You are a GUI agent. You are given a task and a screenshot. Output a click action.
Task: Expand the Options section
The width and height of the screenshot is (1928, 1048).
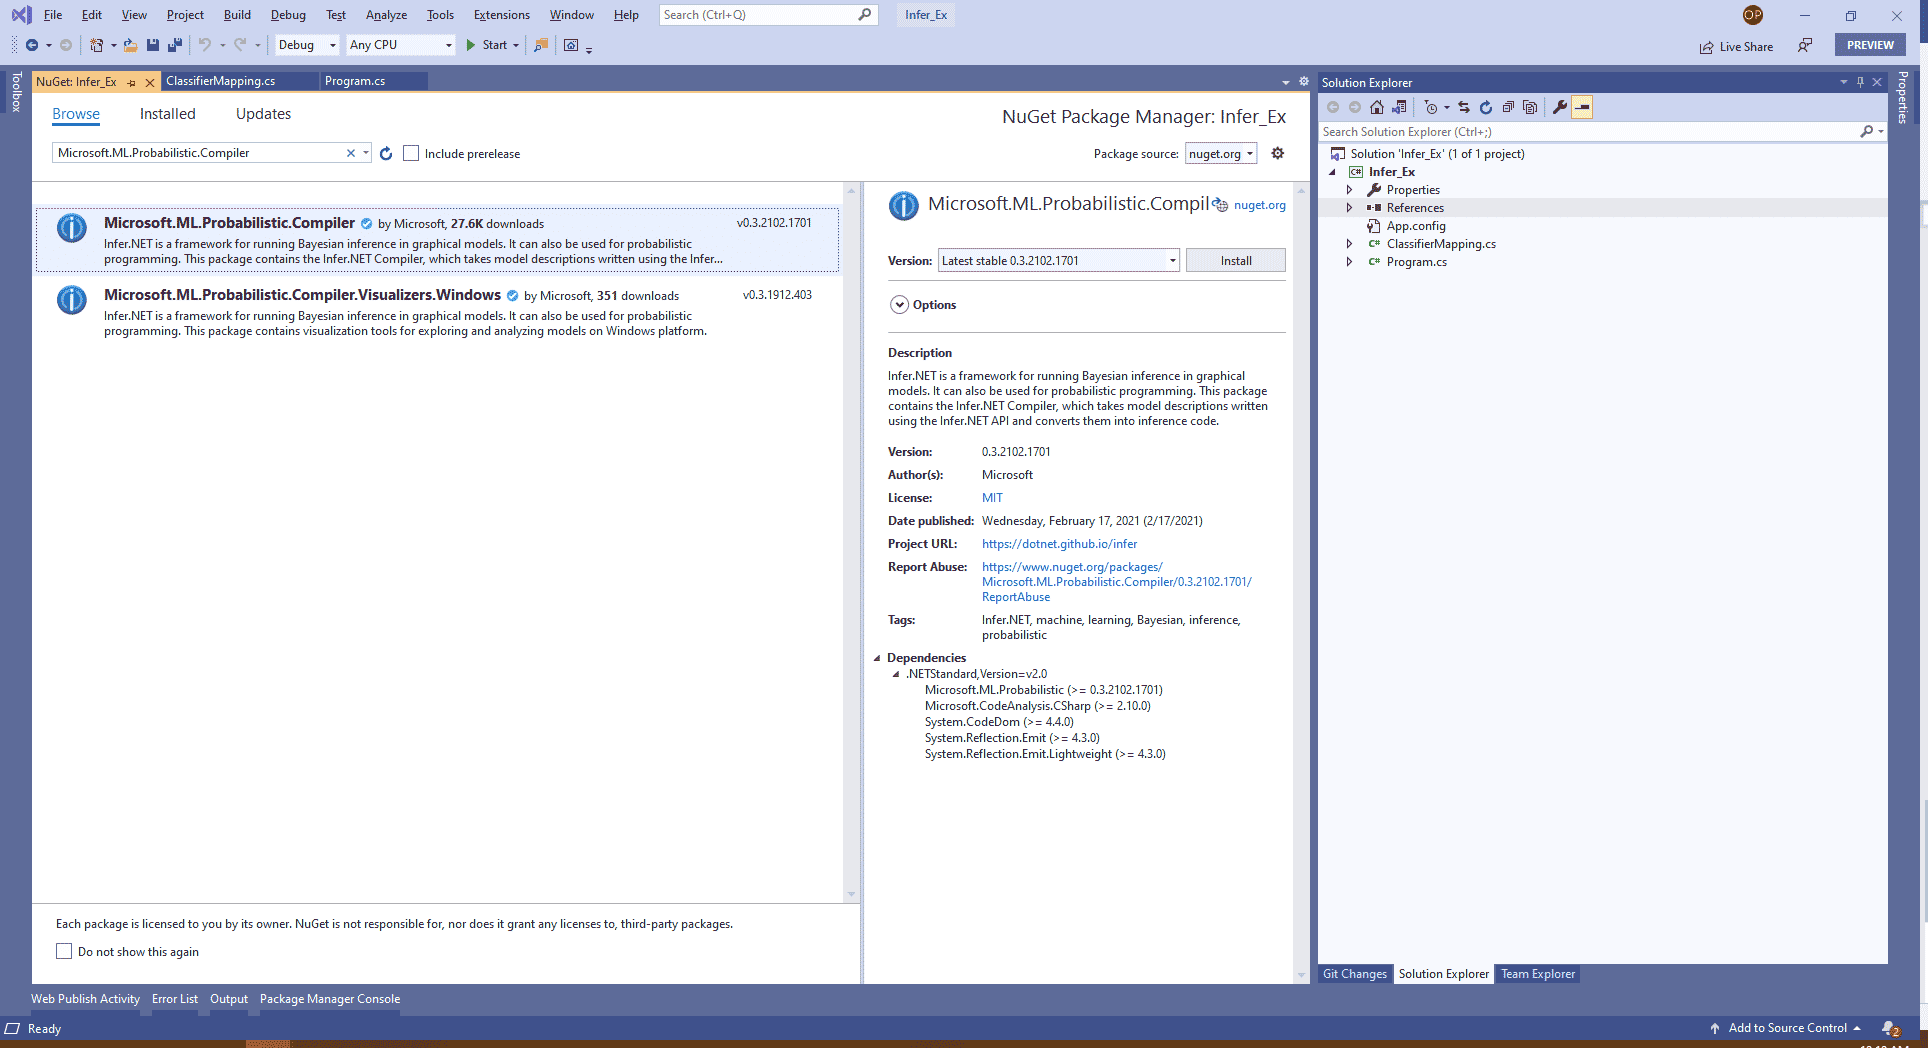[x=899, y=305]
